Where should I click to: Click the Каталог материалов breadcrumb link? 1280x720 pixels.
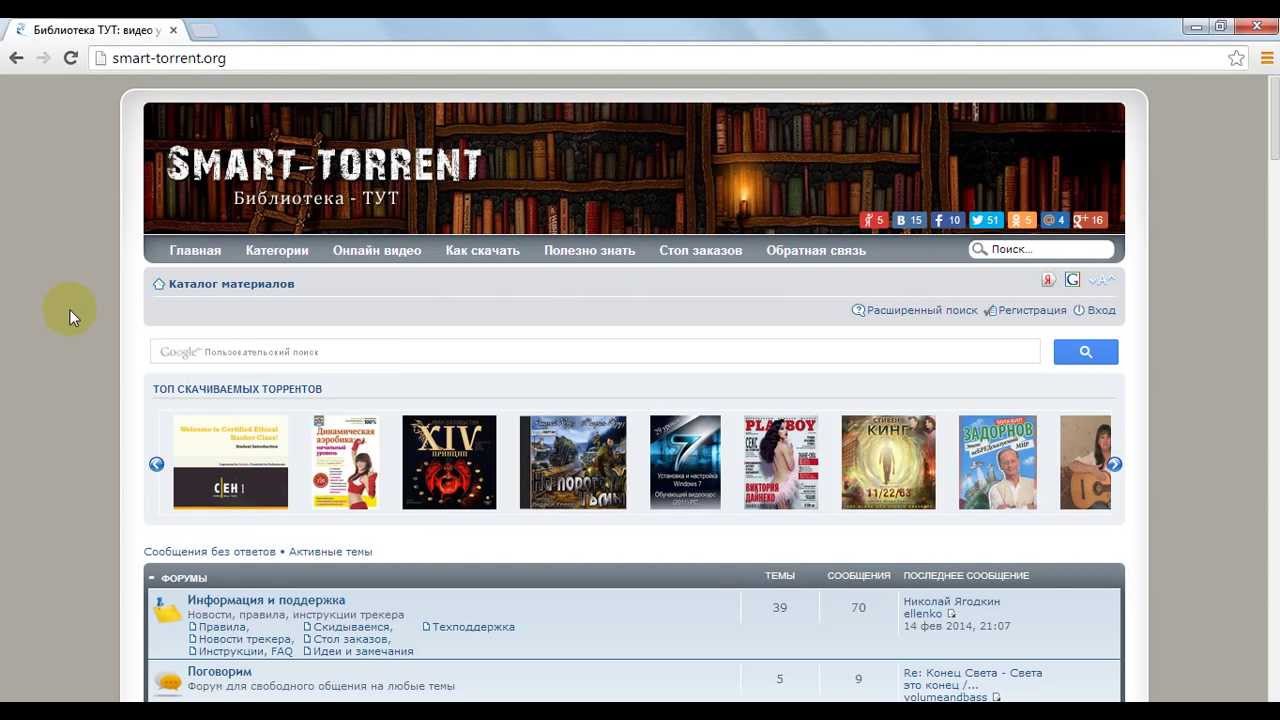[x=231, y=284]
